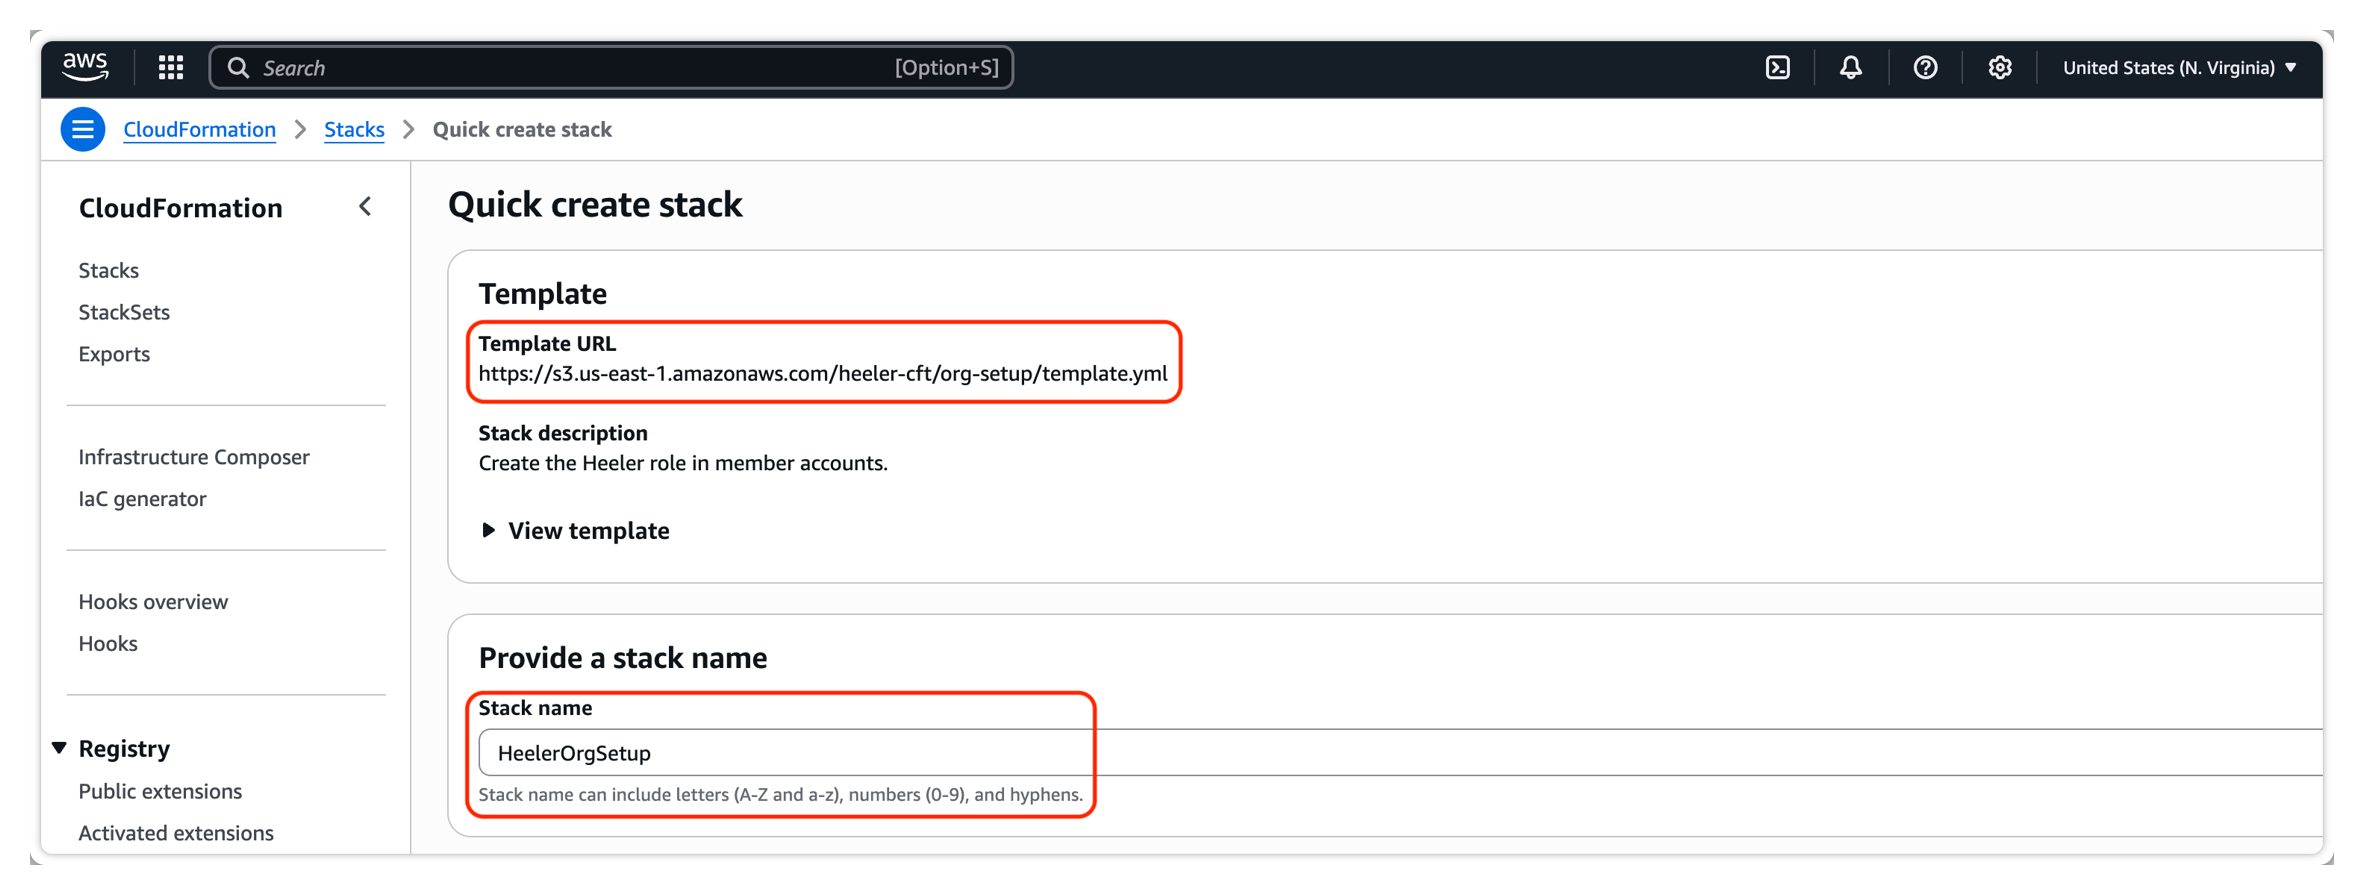This screenshot has height=895, width=2364.
Task: Collapse the Registry section in sidebar
Action: click(60, 748)
